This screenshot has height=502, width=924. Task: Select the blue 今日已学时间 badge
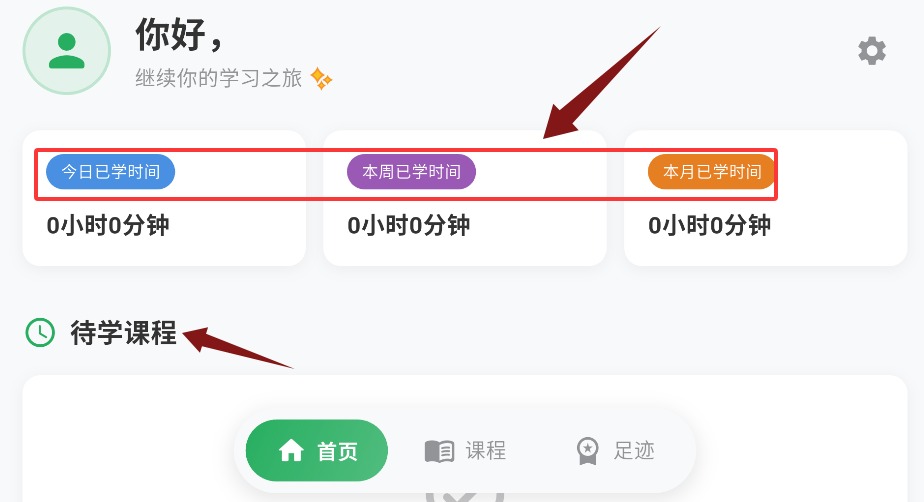pos(111,172)
